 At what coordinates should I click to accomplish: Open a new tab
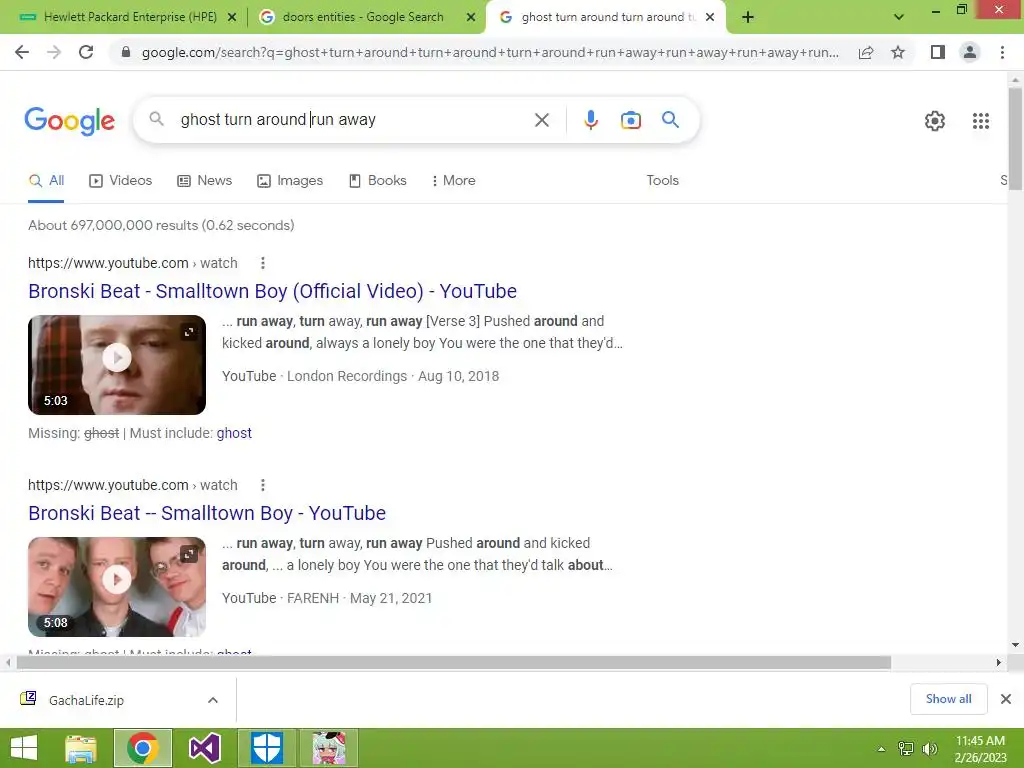748,17
